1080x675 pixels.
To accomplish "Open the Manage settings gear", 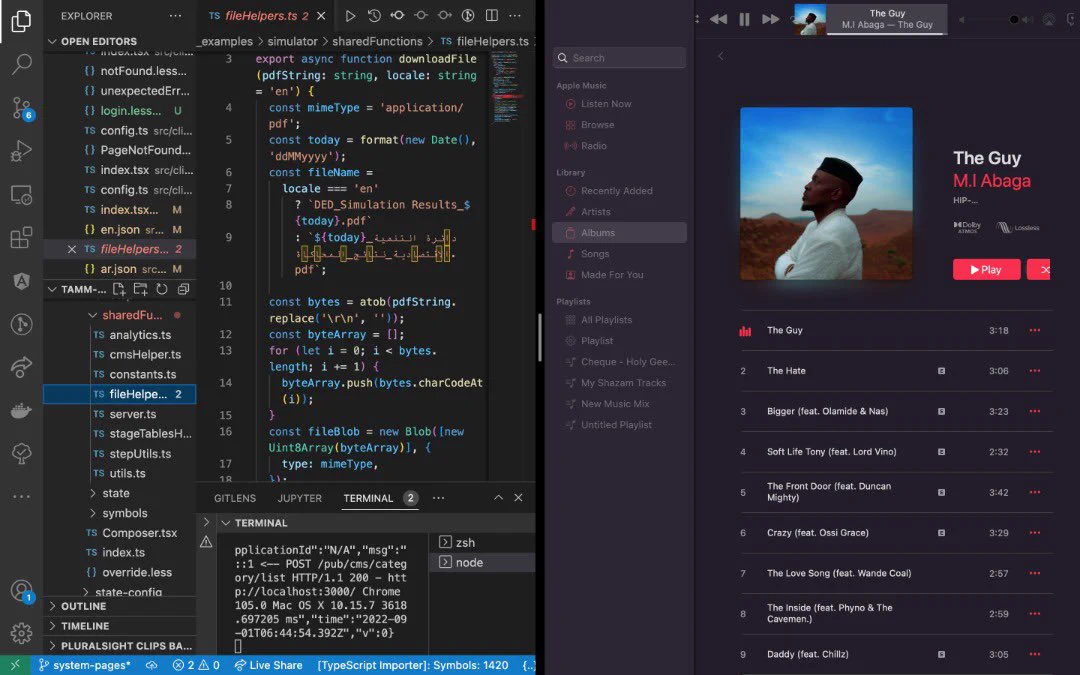I will click(x=21, y=632).
